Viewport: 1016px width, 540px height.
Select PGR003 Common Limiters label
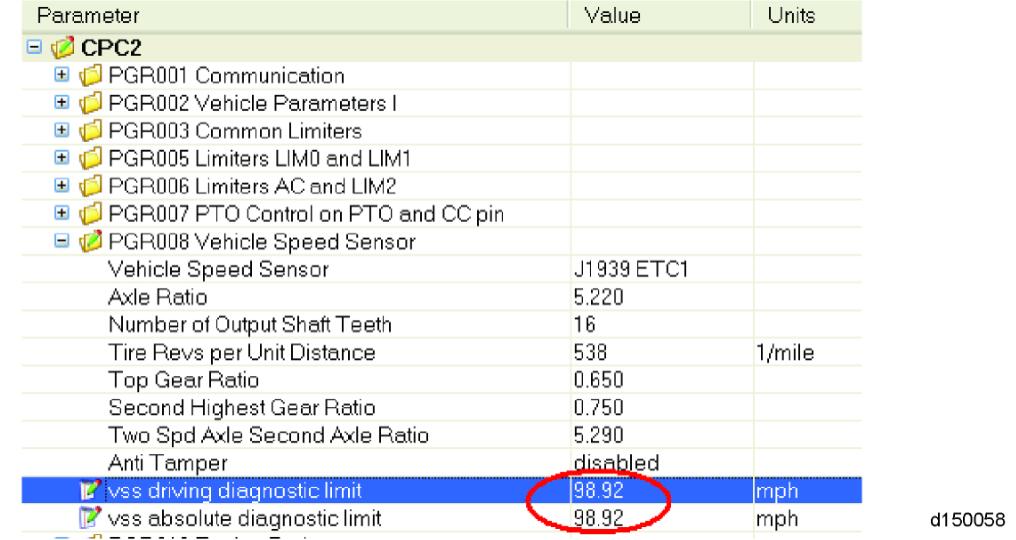235,131
